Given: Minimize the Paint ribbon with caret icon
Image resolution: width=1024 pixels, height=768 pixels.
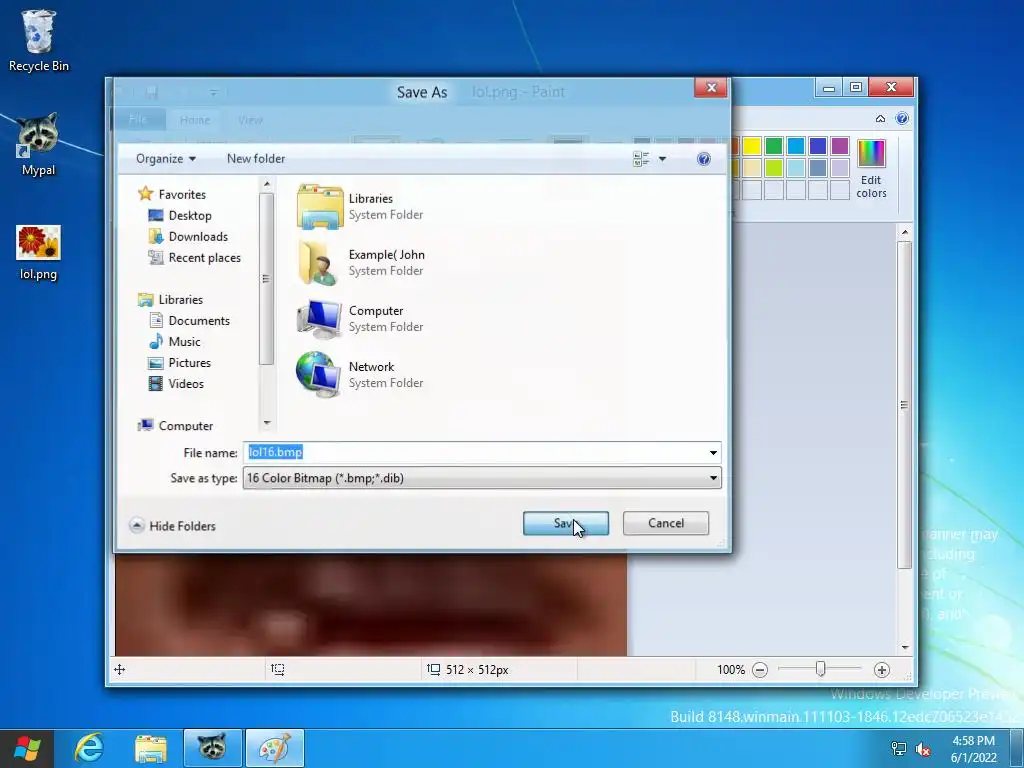Looking at the screenshot, I should (x=880, y=119).
